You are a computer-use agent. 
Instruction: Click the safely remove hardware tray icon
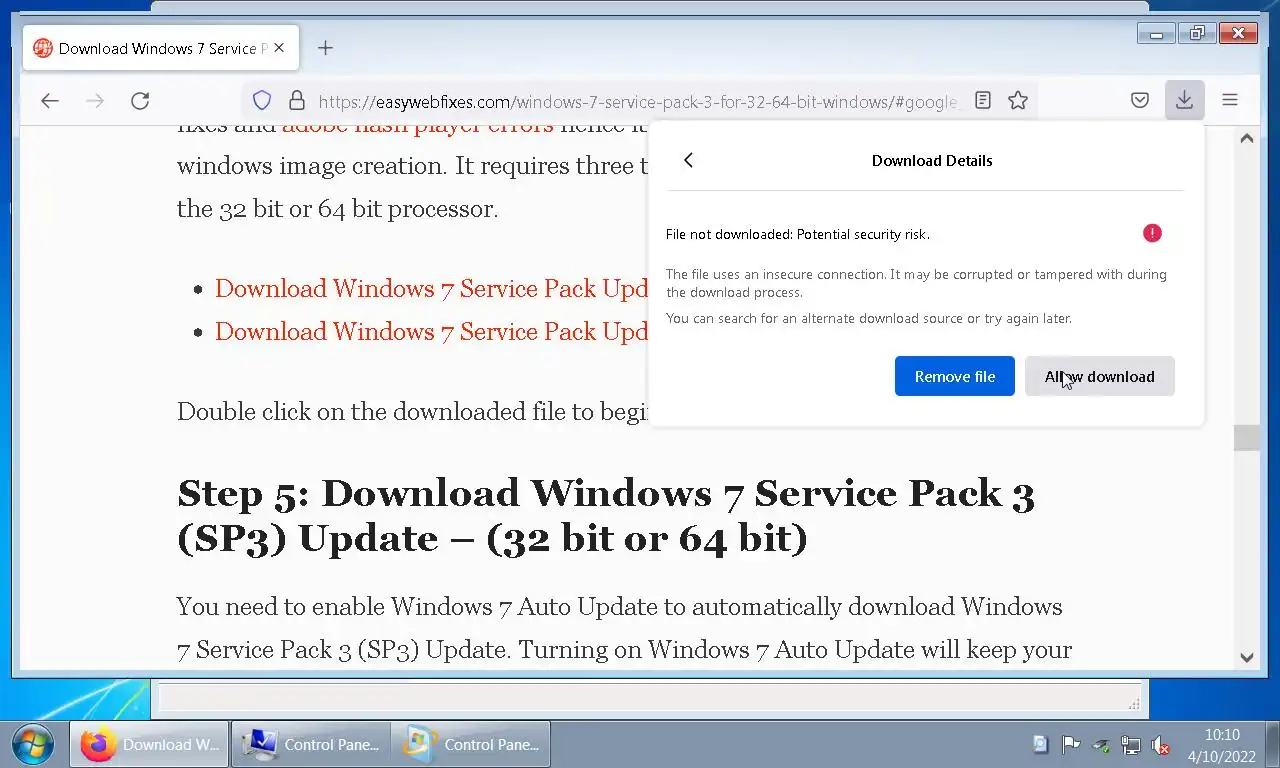(1101, 745)
